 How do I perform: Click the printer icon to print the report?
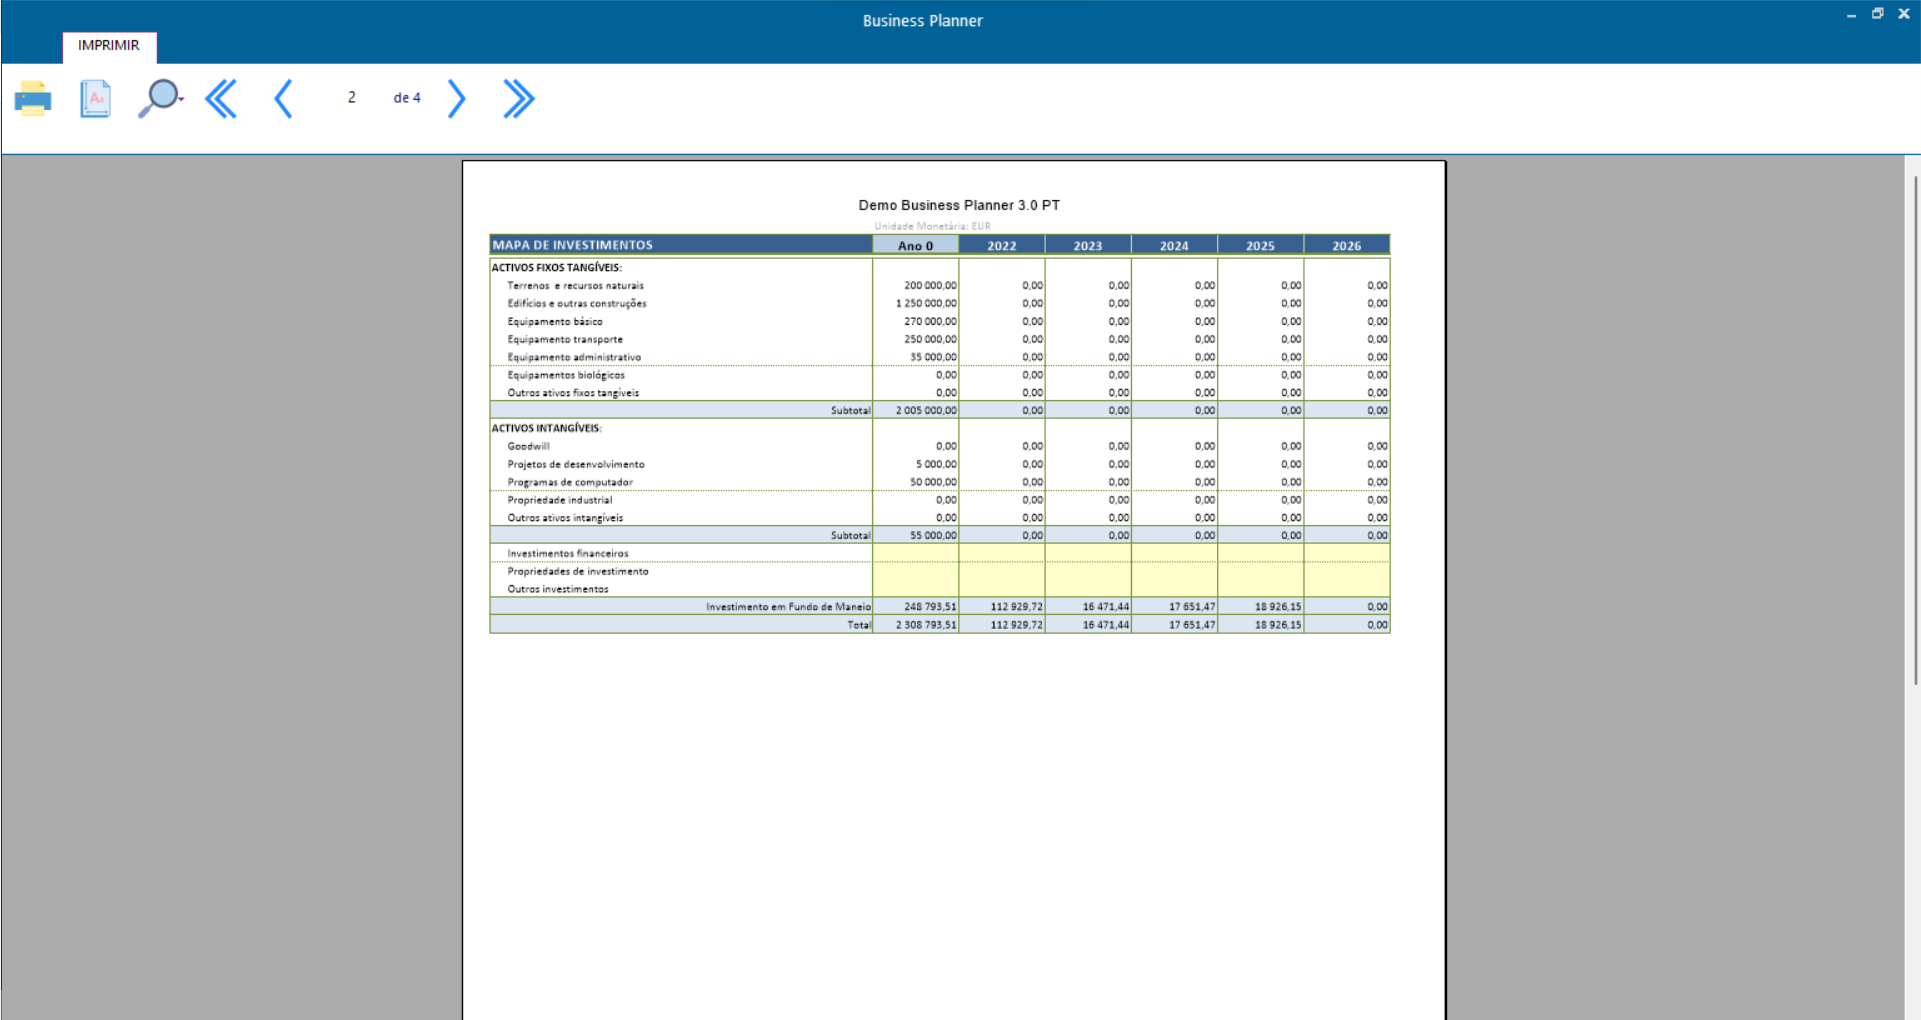point(33,98)
